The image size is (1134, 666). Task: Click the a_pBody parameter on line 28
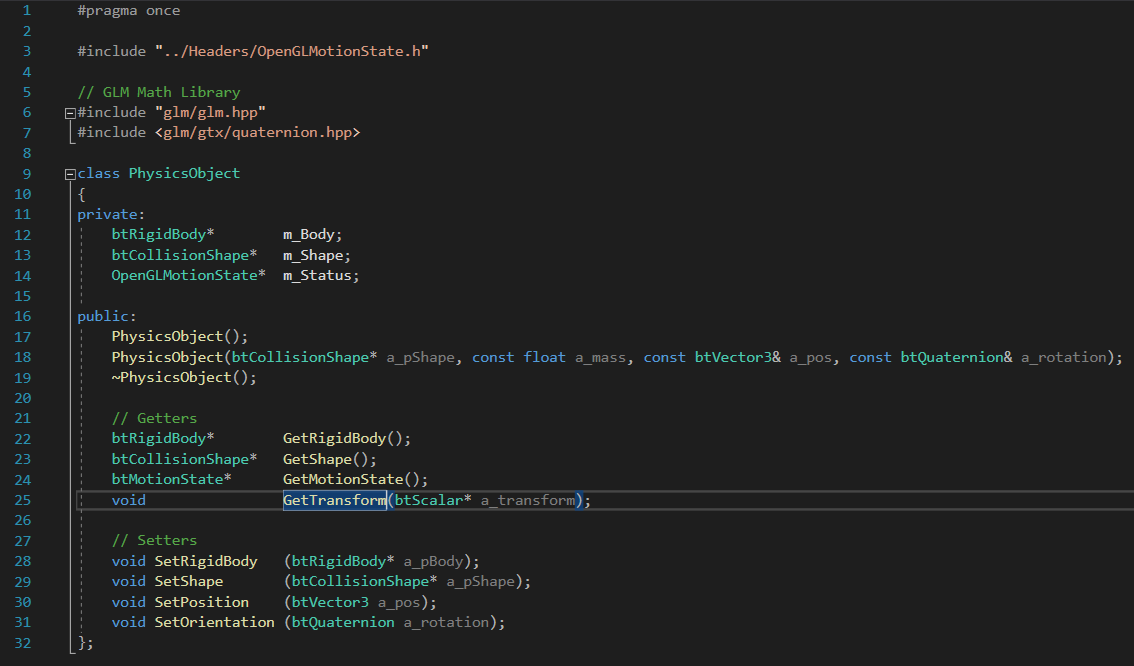tap(433, 561)
